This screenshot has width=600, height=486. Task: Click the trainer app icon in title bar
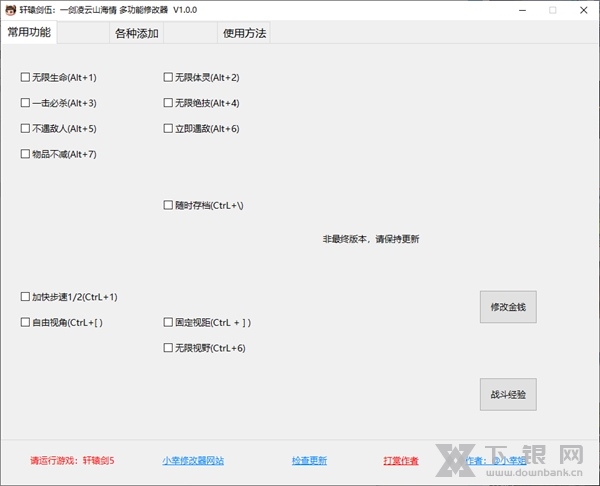[10, 10]
